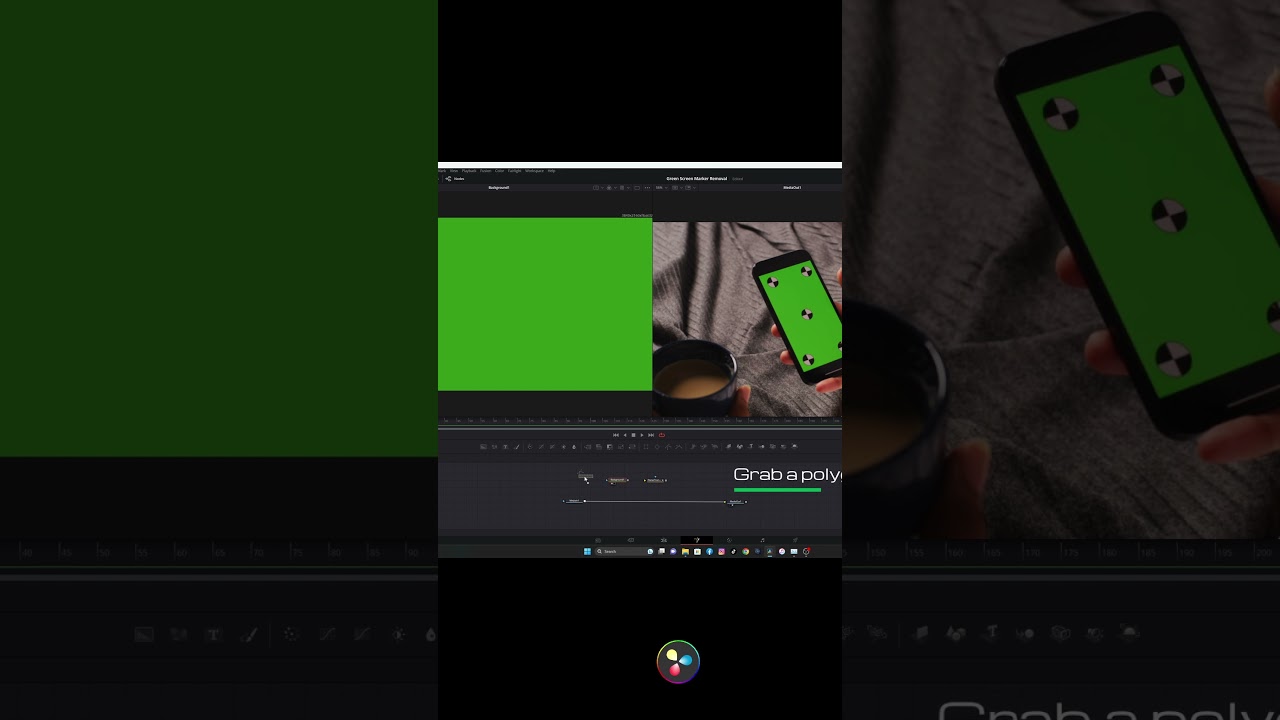
Task: Add a Color Curves node from toolbar
Action: pos(541,446)
